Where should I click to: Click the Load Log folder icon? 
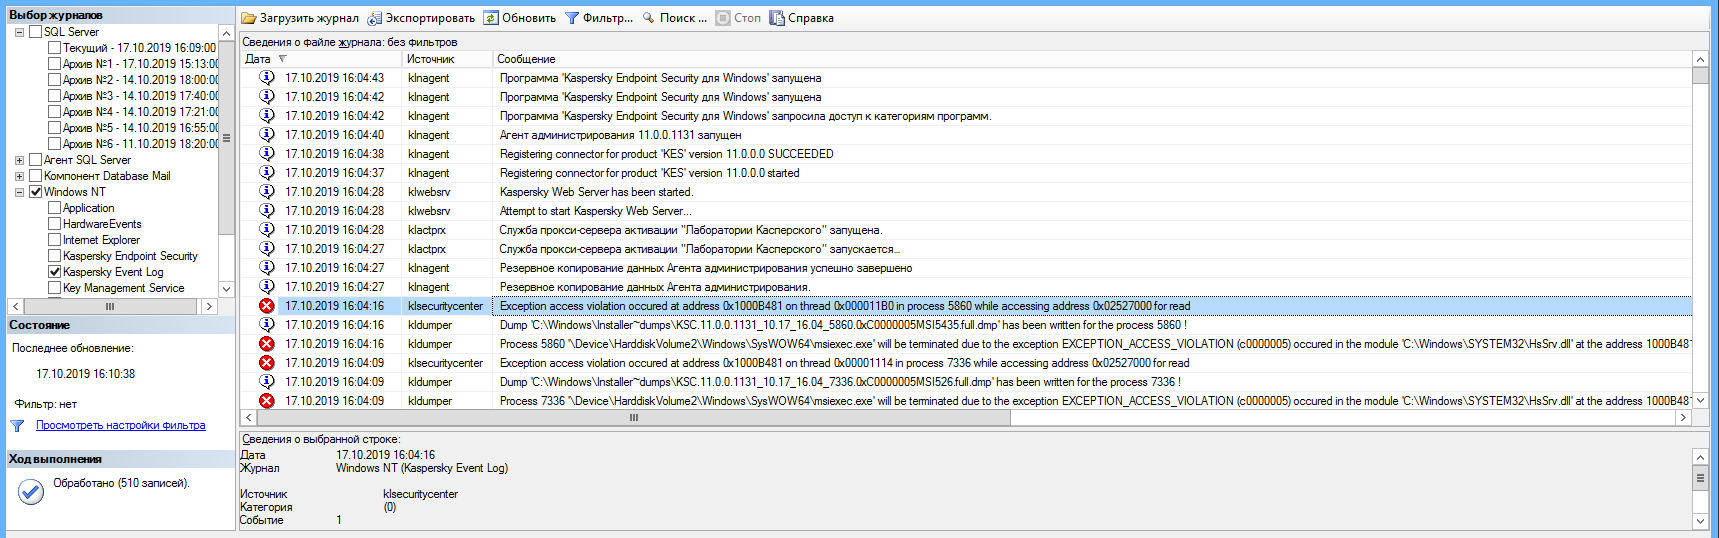[249, 18]
